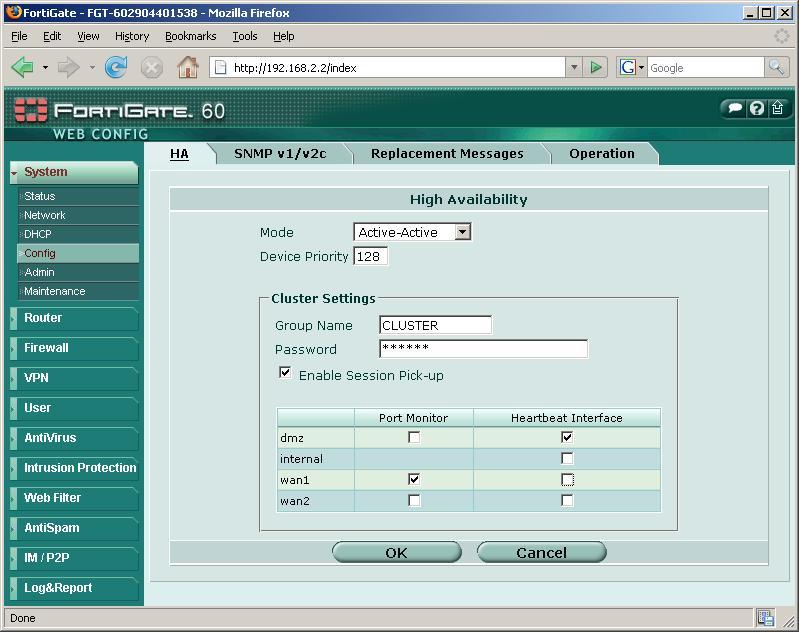The image size is (799, 632).
Task: Click the FortiGate red logo
Action: click(x=31, y=110)
